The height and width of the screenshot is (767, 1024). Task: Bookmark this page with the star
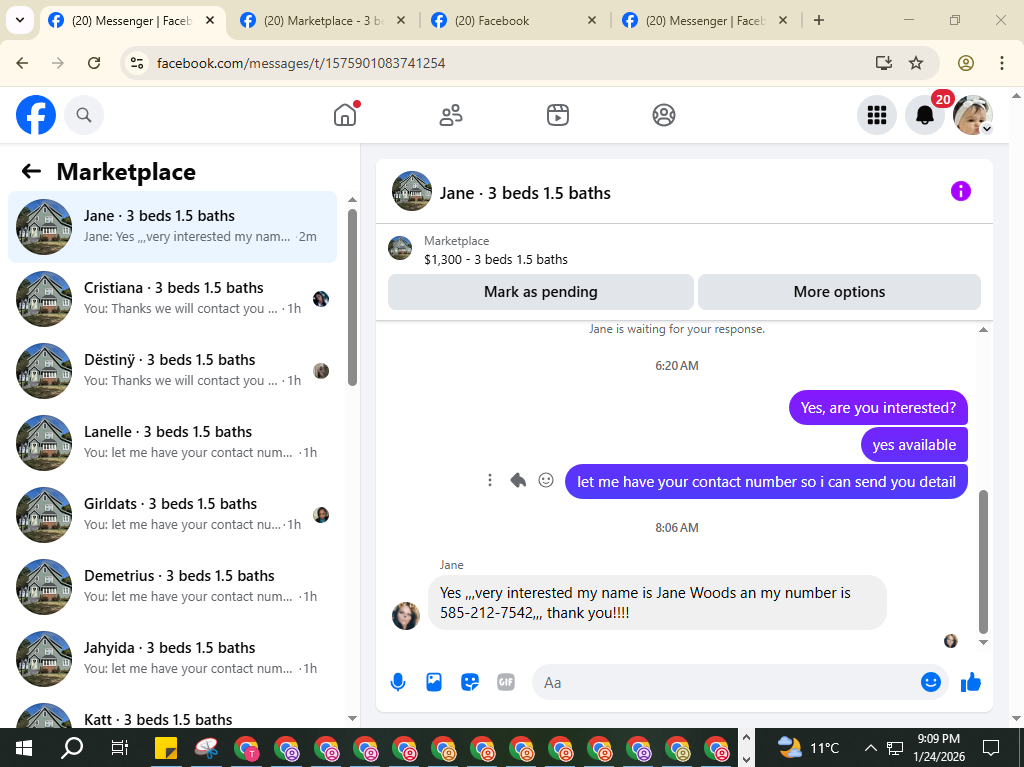[916, 63]
